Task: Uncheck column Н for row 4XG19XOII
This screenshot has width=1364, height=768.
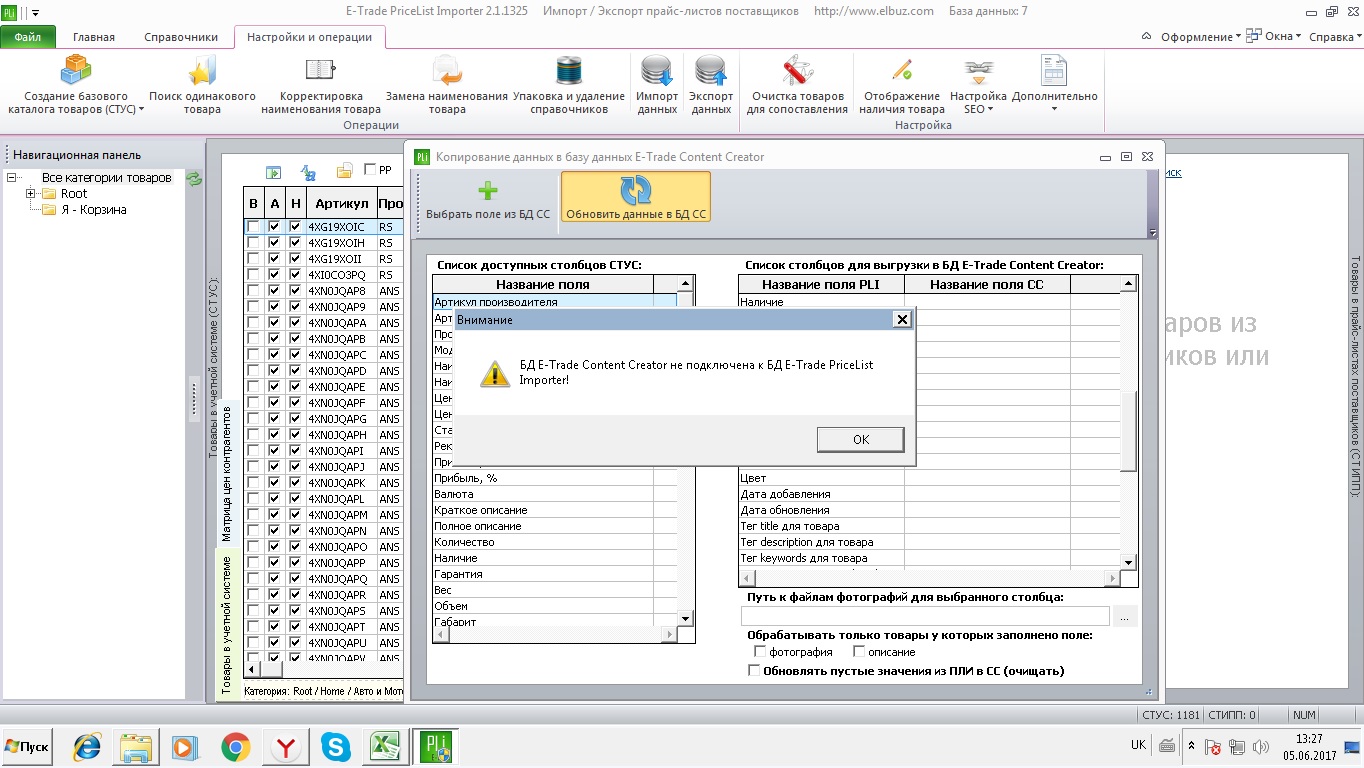Action: (295, 259)
